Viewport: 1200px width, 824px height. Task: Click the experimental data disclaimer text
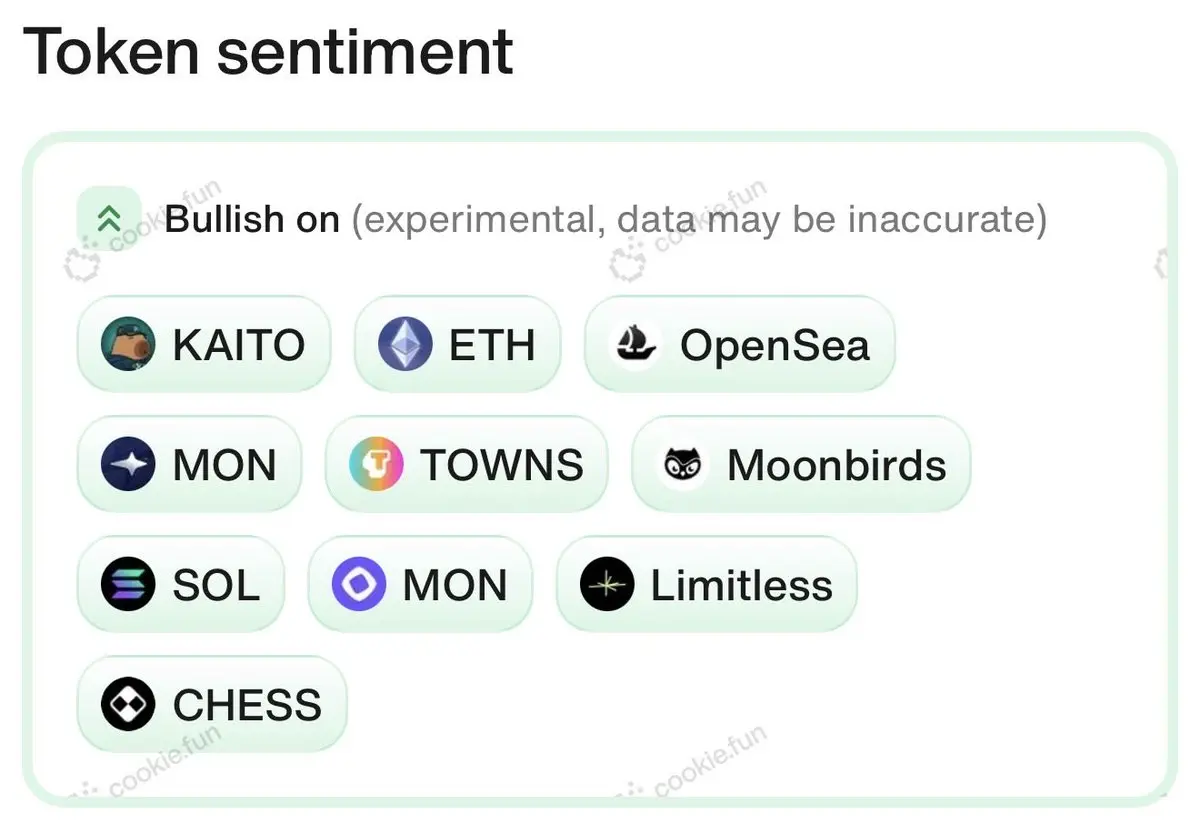coord(698,219)
